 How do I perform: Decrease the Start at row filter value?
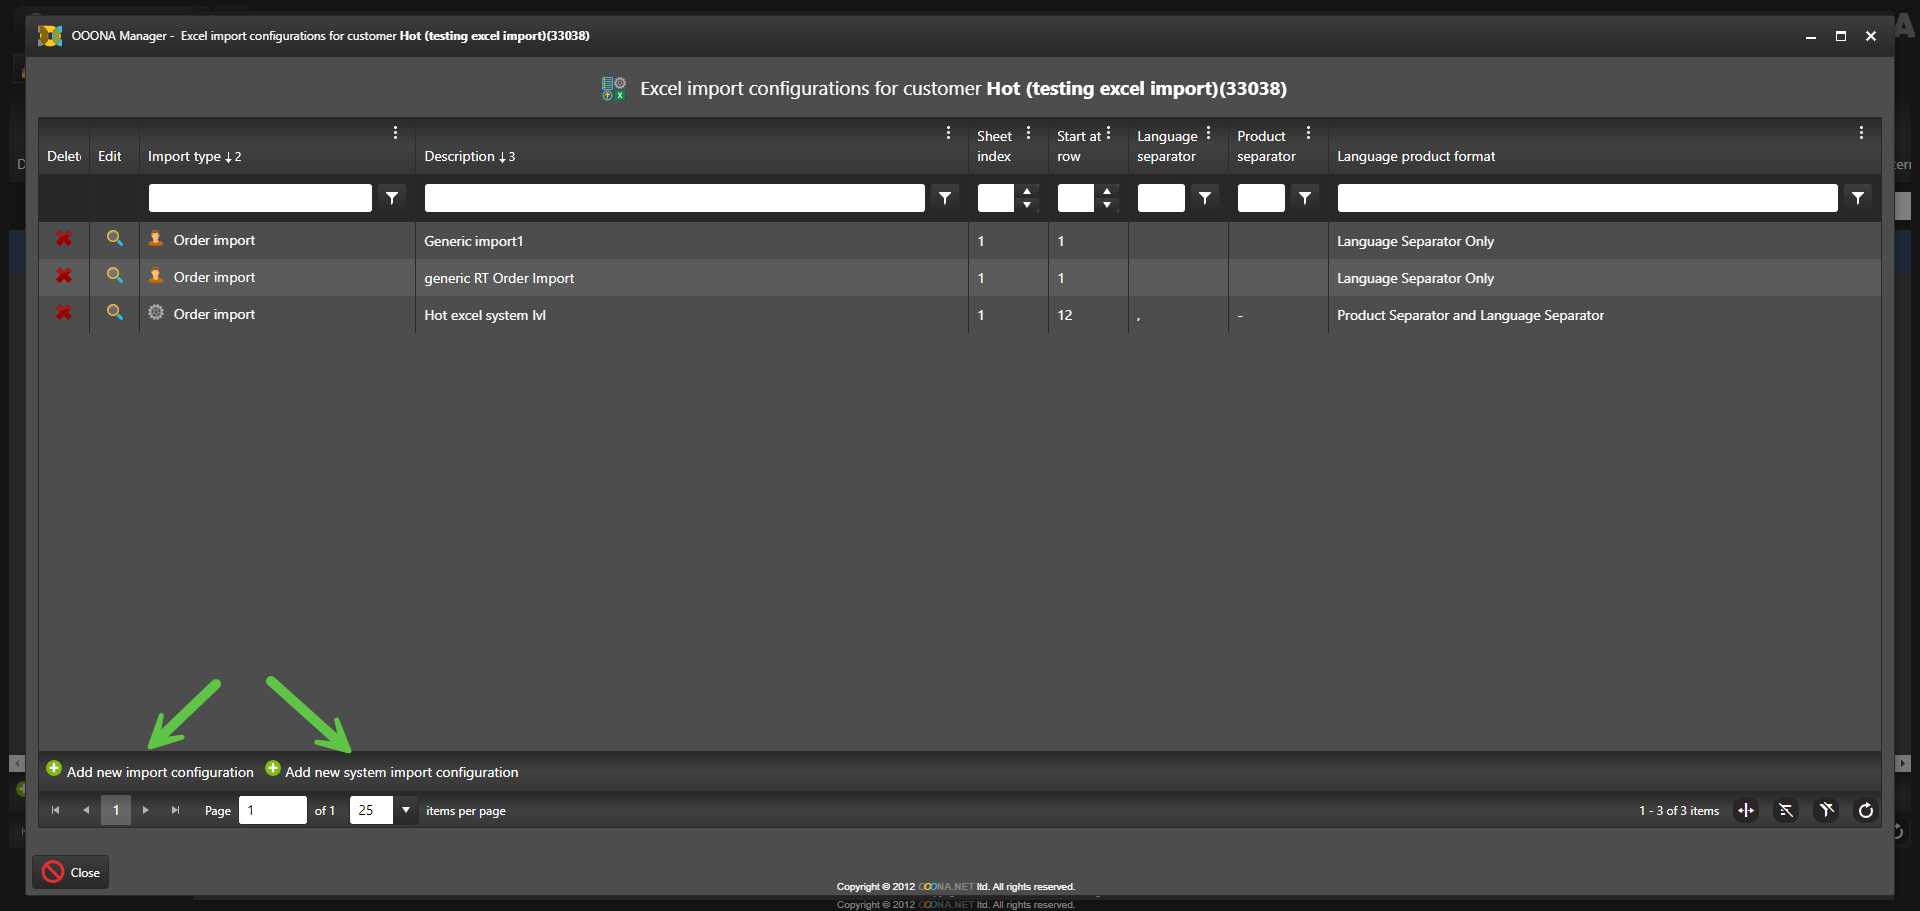click(x=1107, y=205)
